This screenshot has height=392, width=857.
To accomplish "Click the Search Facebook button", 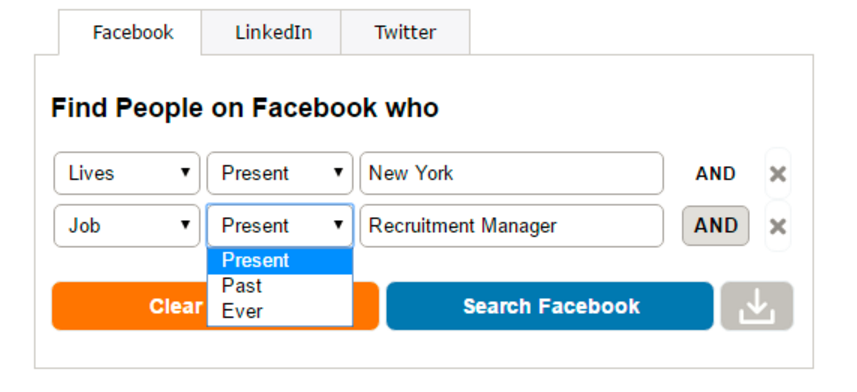I will [x=550, y=306].
